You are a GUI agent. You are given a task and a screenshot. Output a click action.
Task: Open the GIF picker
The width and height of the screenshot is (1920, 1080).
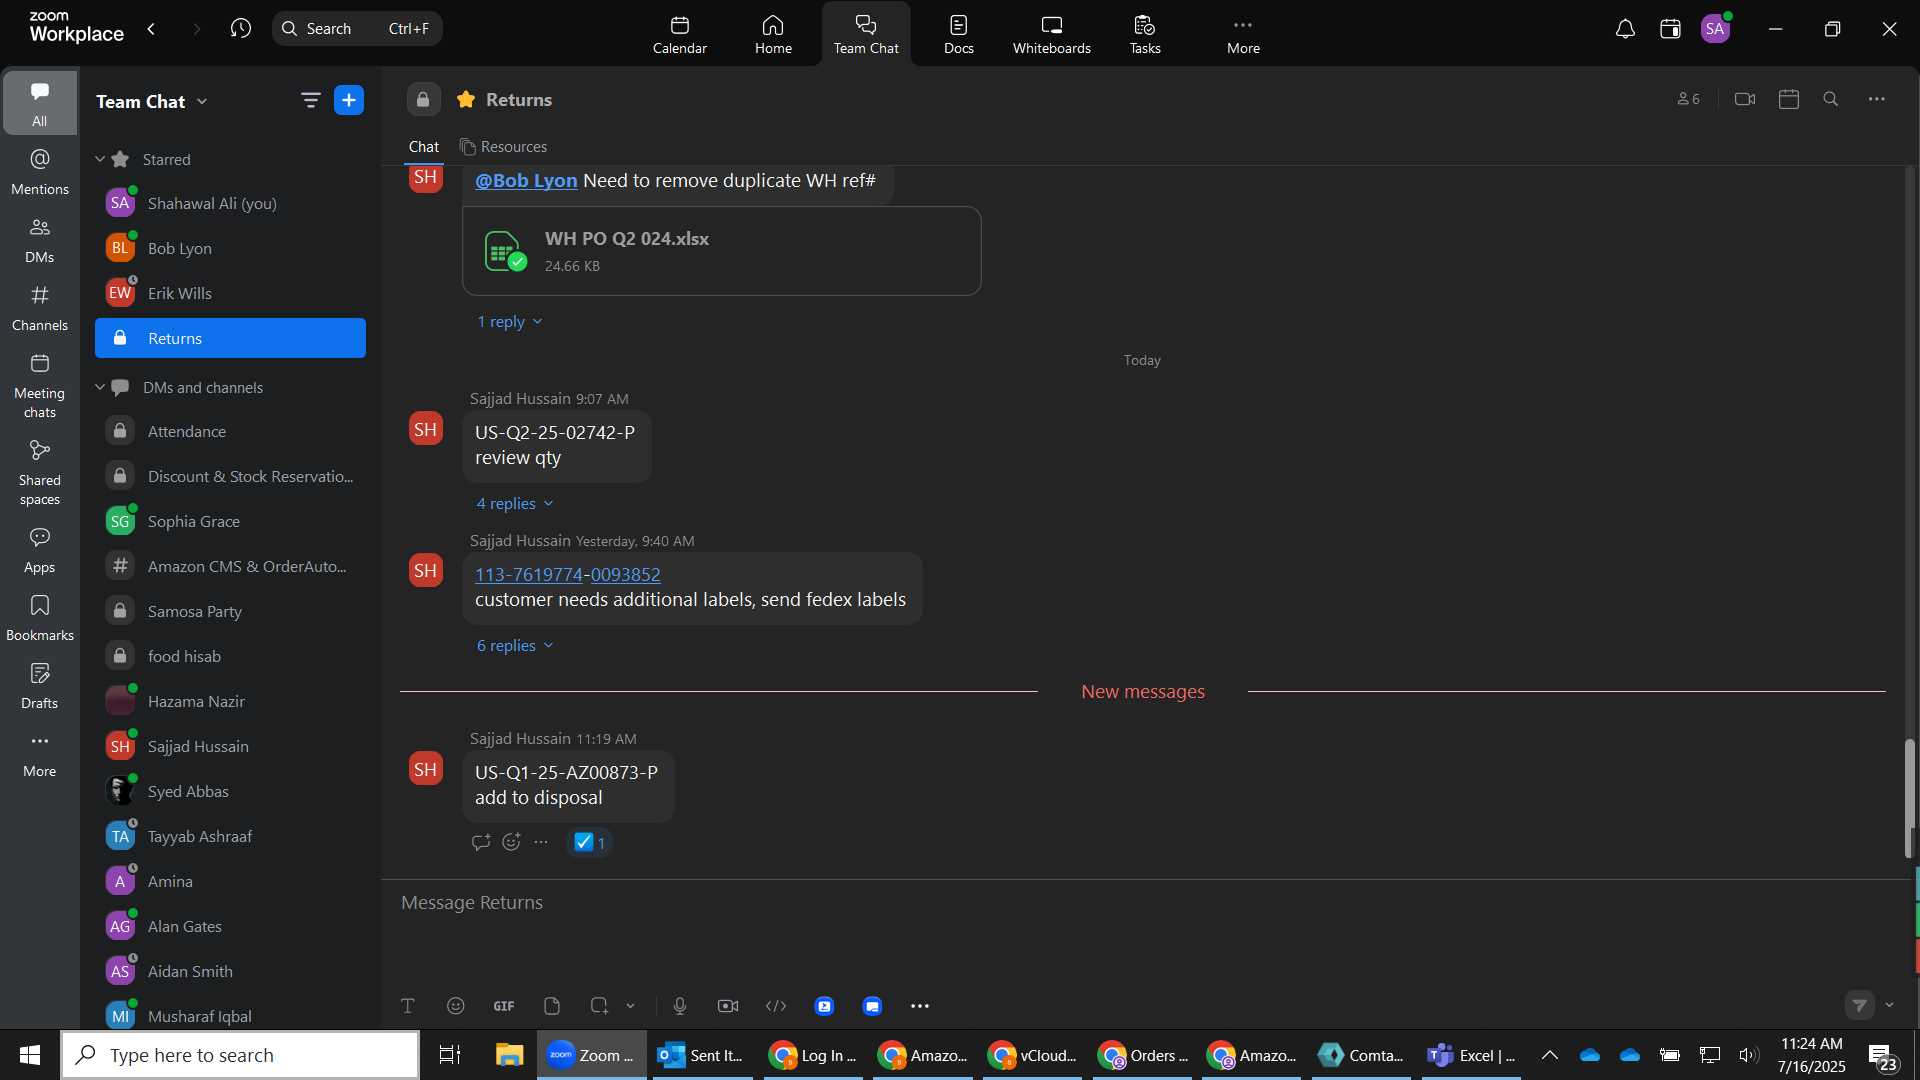[504, 1006]
